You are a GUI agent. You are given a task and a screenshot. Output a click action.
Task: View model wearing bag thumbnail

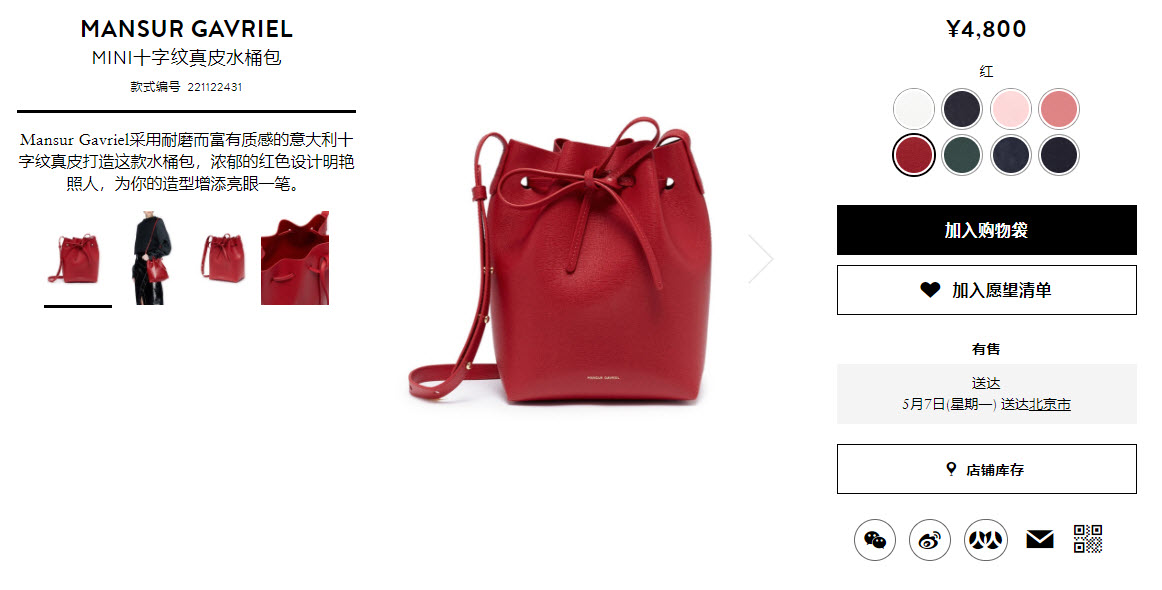tap(152, 258)
